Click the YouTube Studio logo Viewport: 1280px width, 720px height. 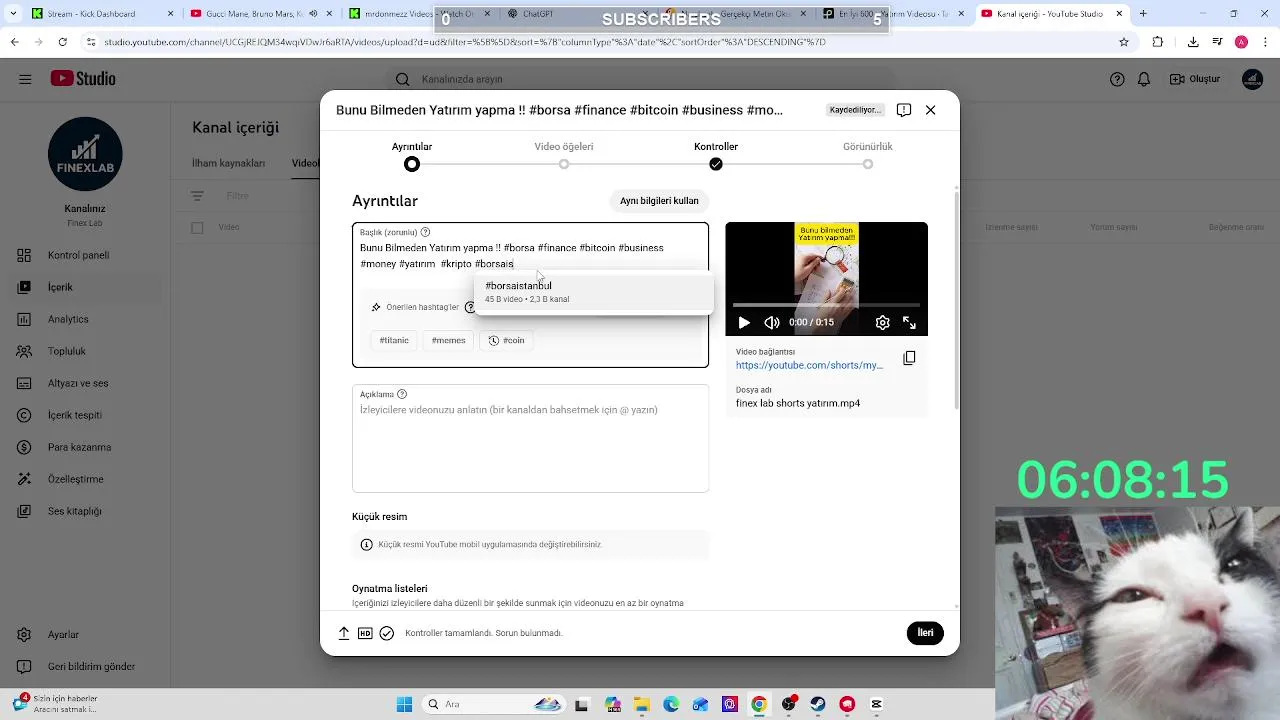pos(83,79)
